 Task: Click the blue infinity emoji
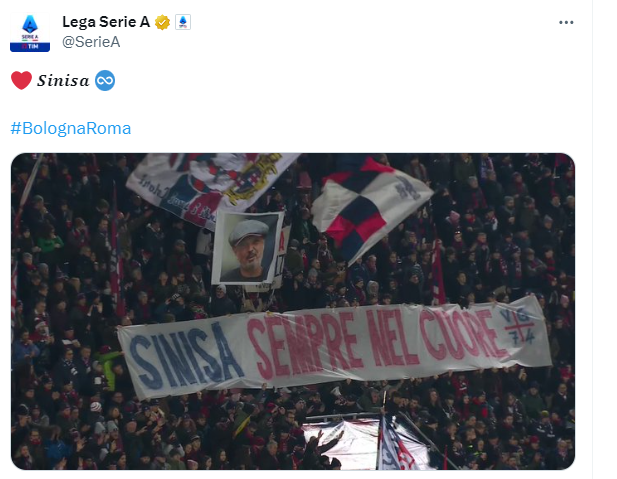pos(105,81)
